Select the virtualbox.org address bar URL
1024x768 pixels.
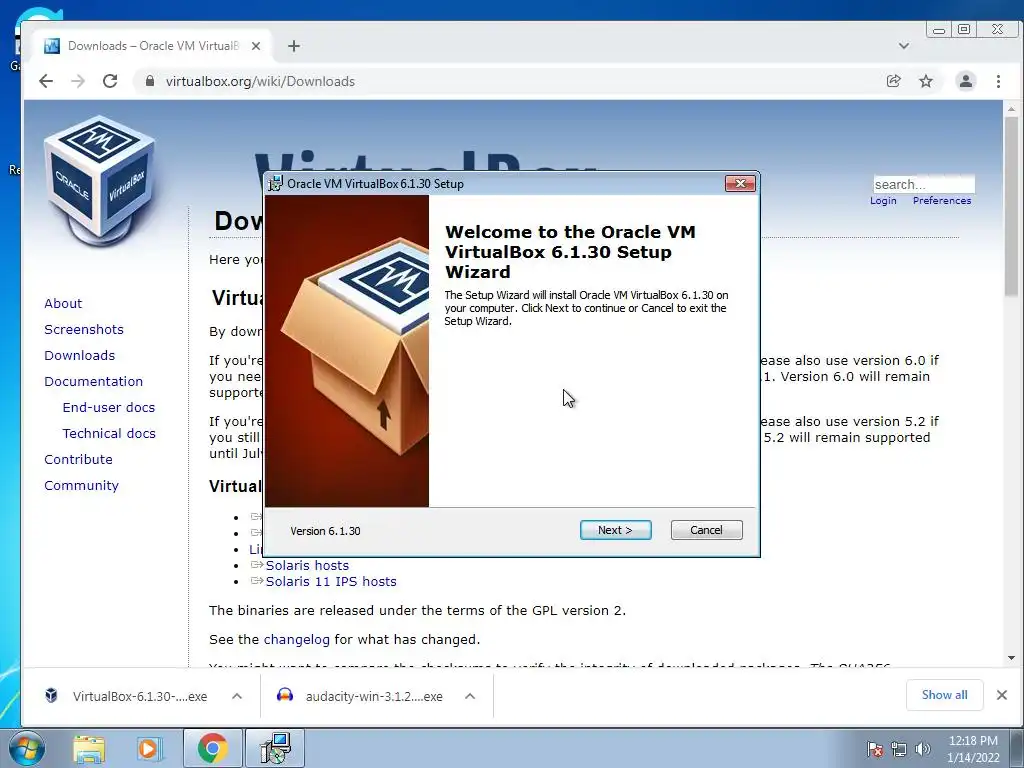click(260, 82)
